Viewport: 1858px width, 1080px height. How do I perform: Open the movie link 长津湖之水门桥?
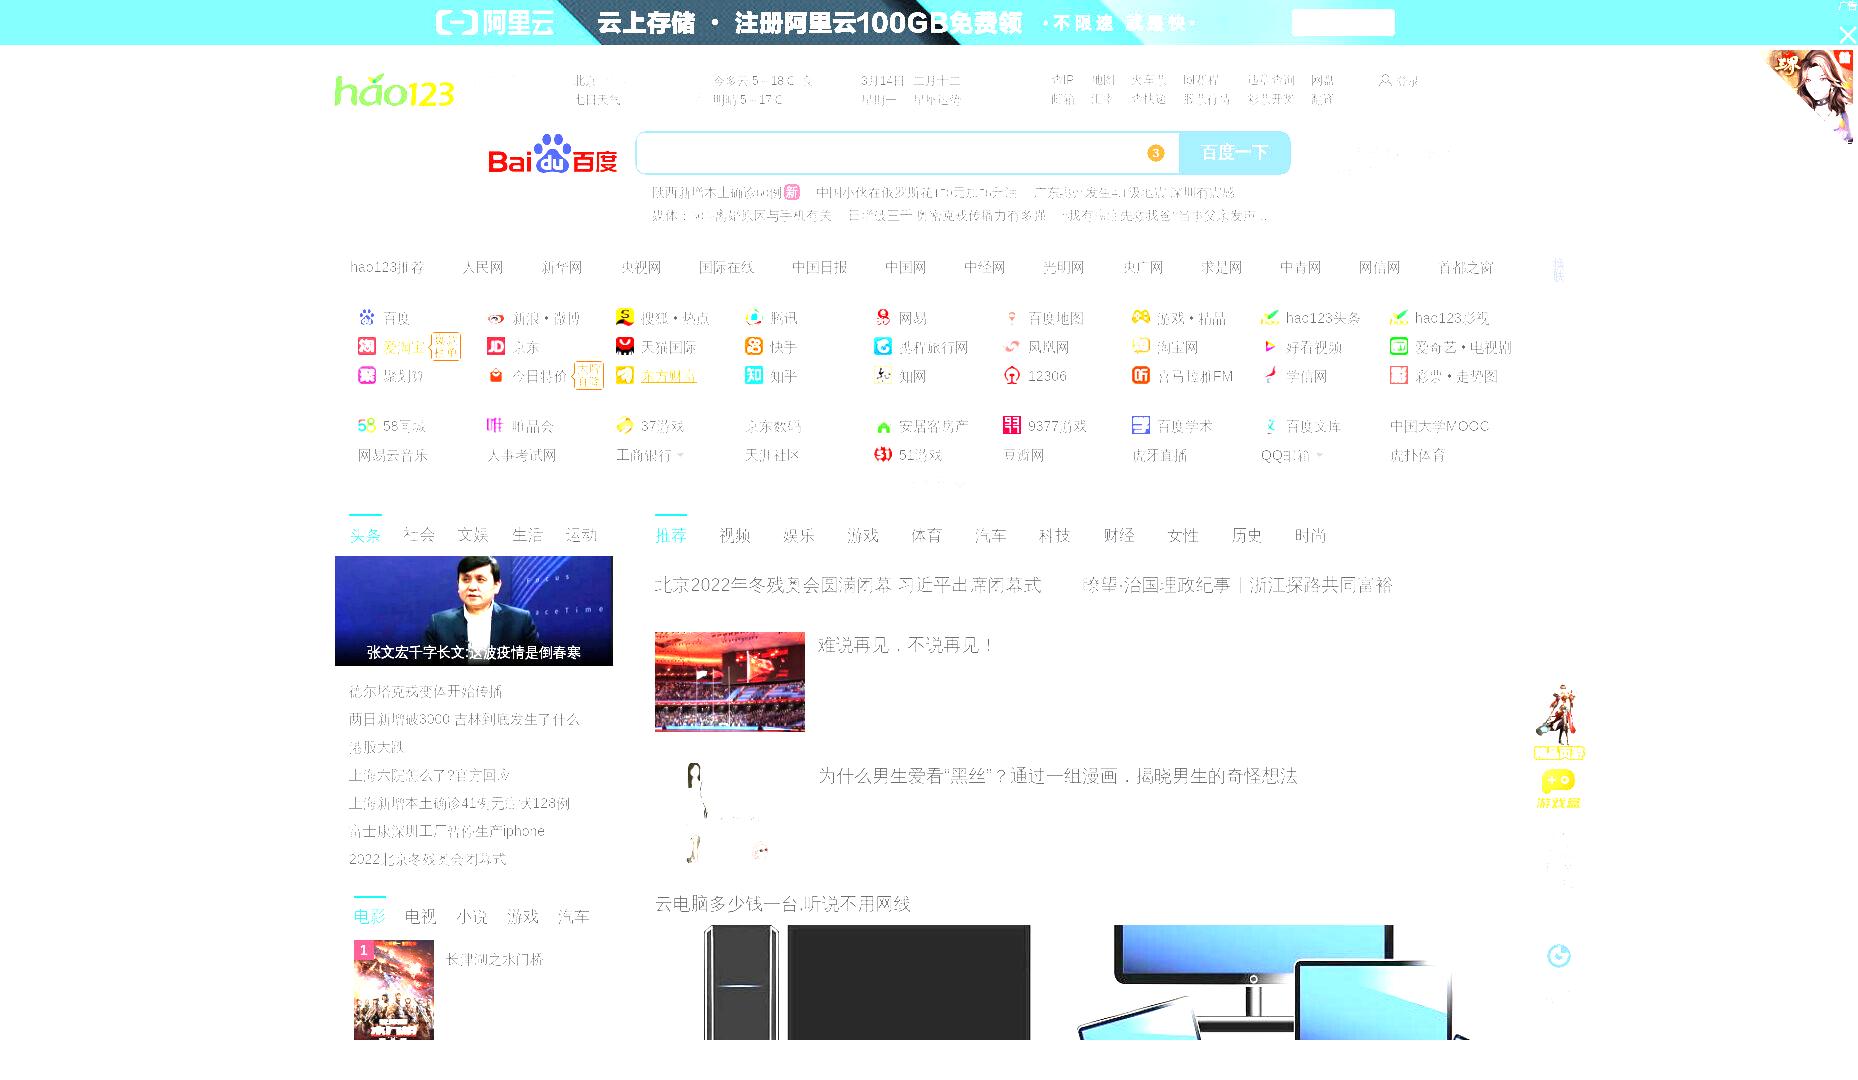point(495,959)
